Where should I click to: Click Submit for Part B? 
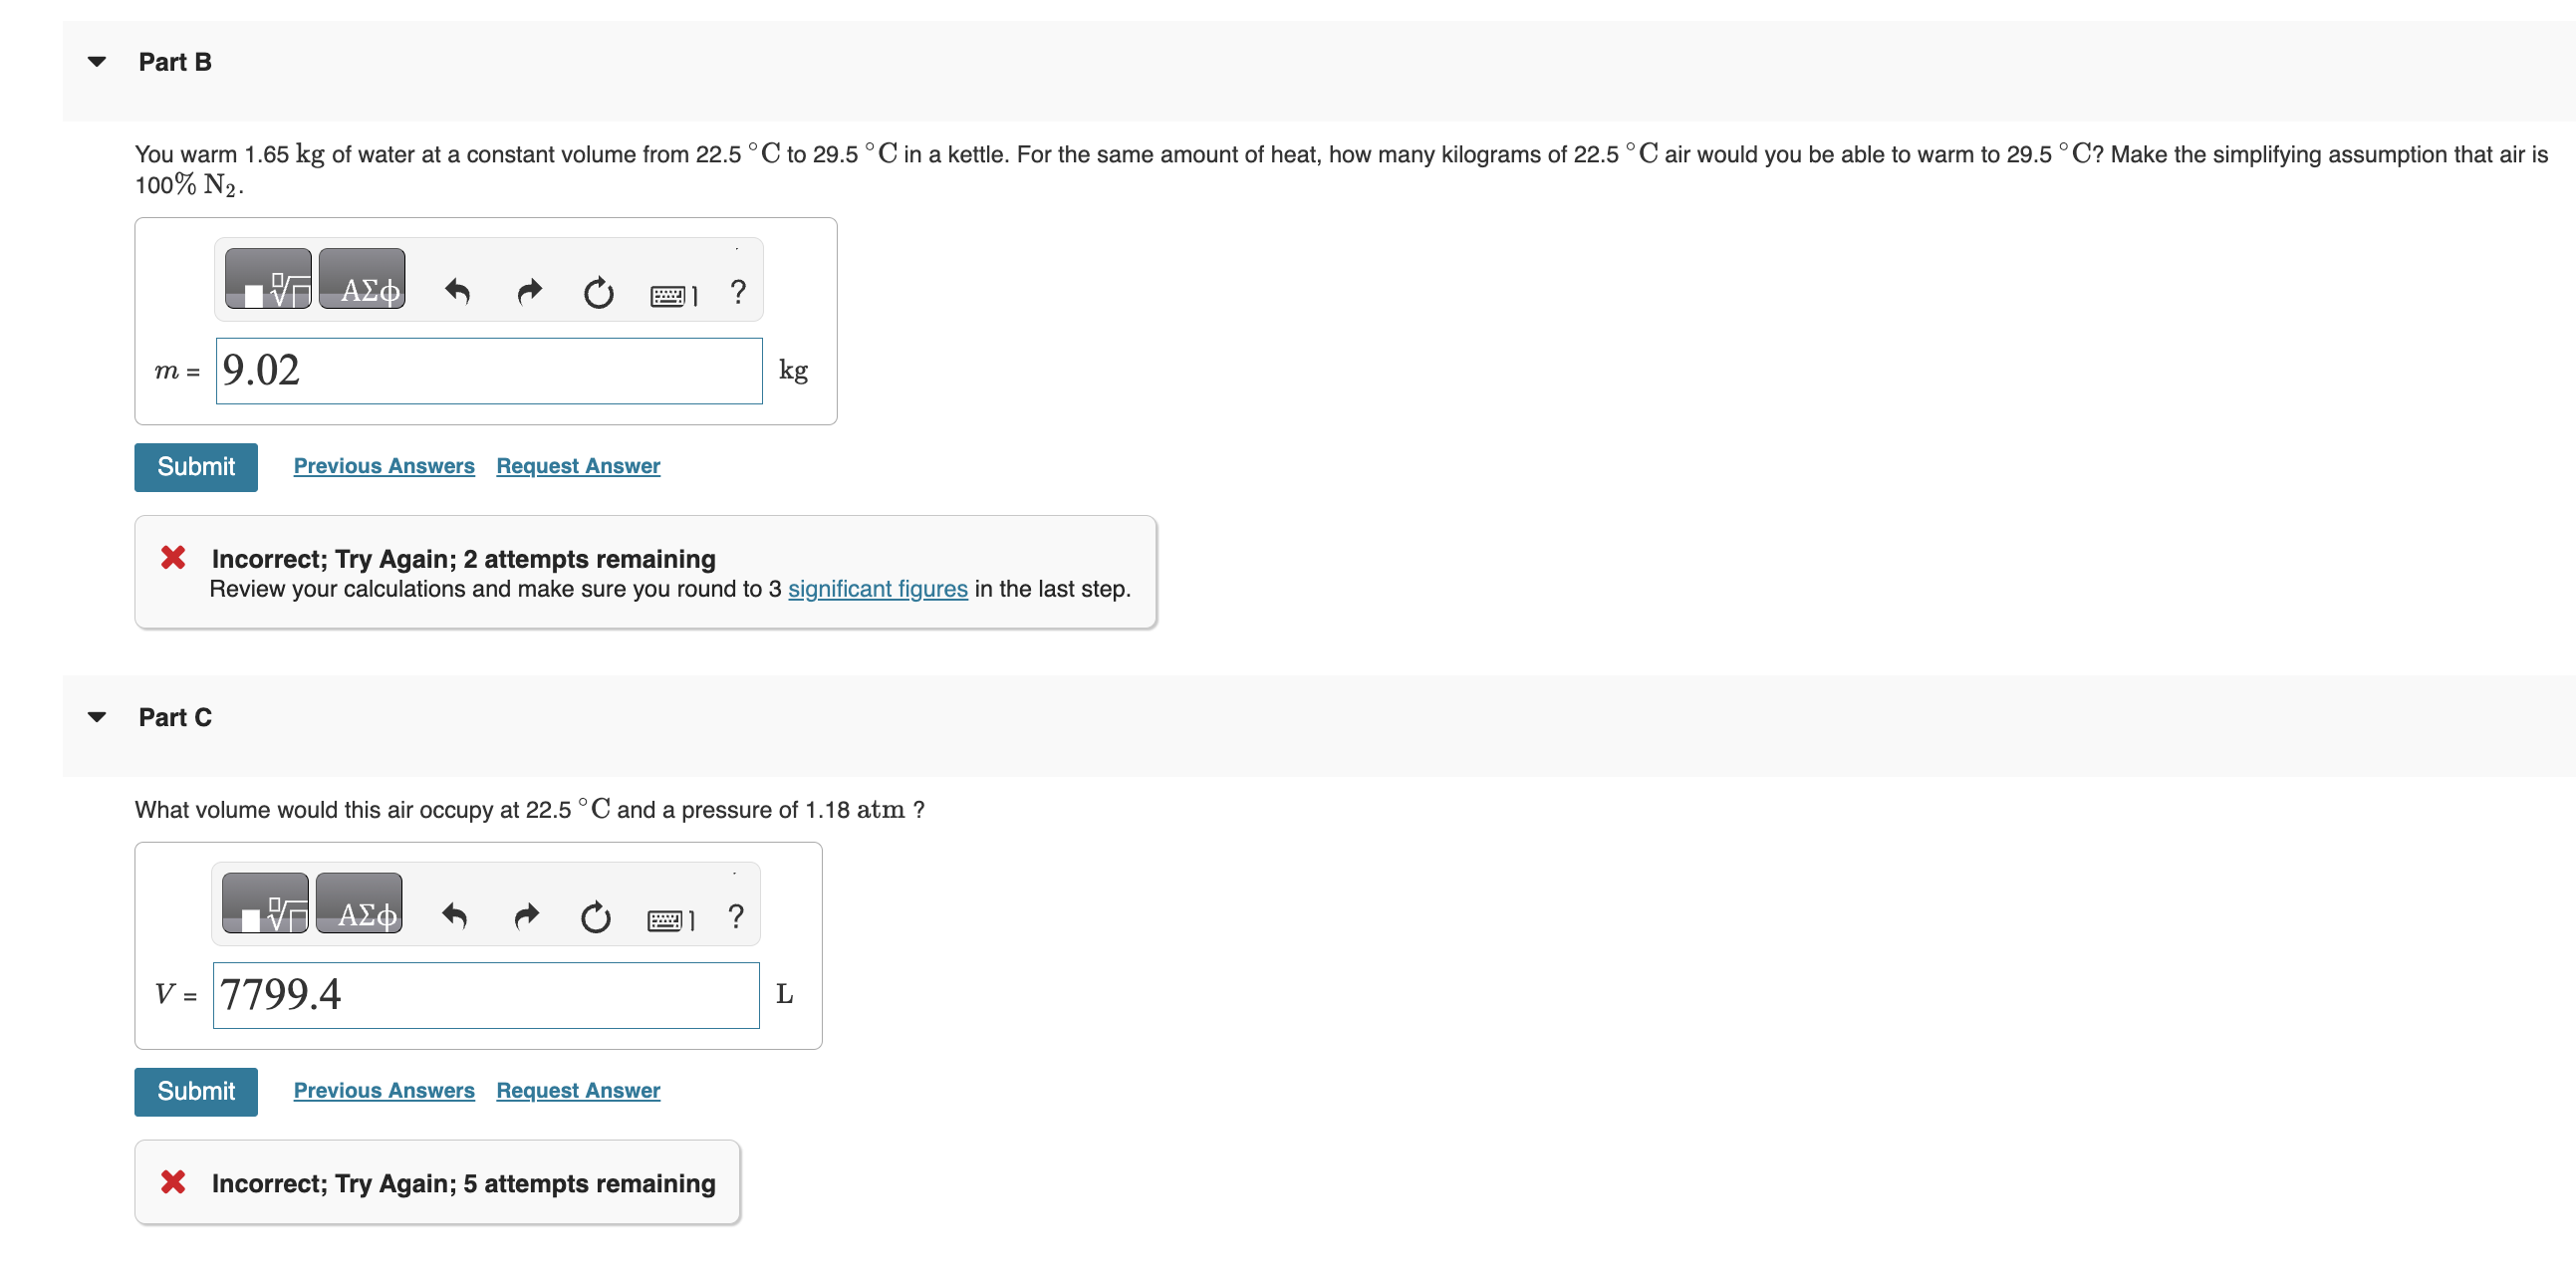tap(195, 466)
